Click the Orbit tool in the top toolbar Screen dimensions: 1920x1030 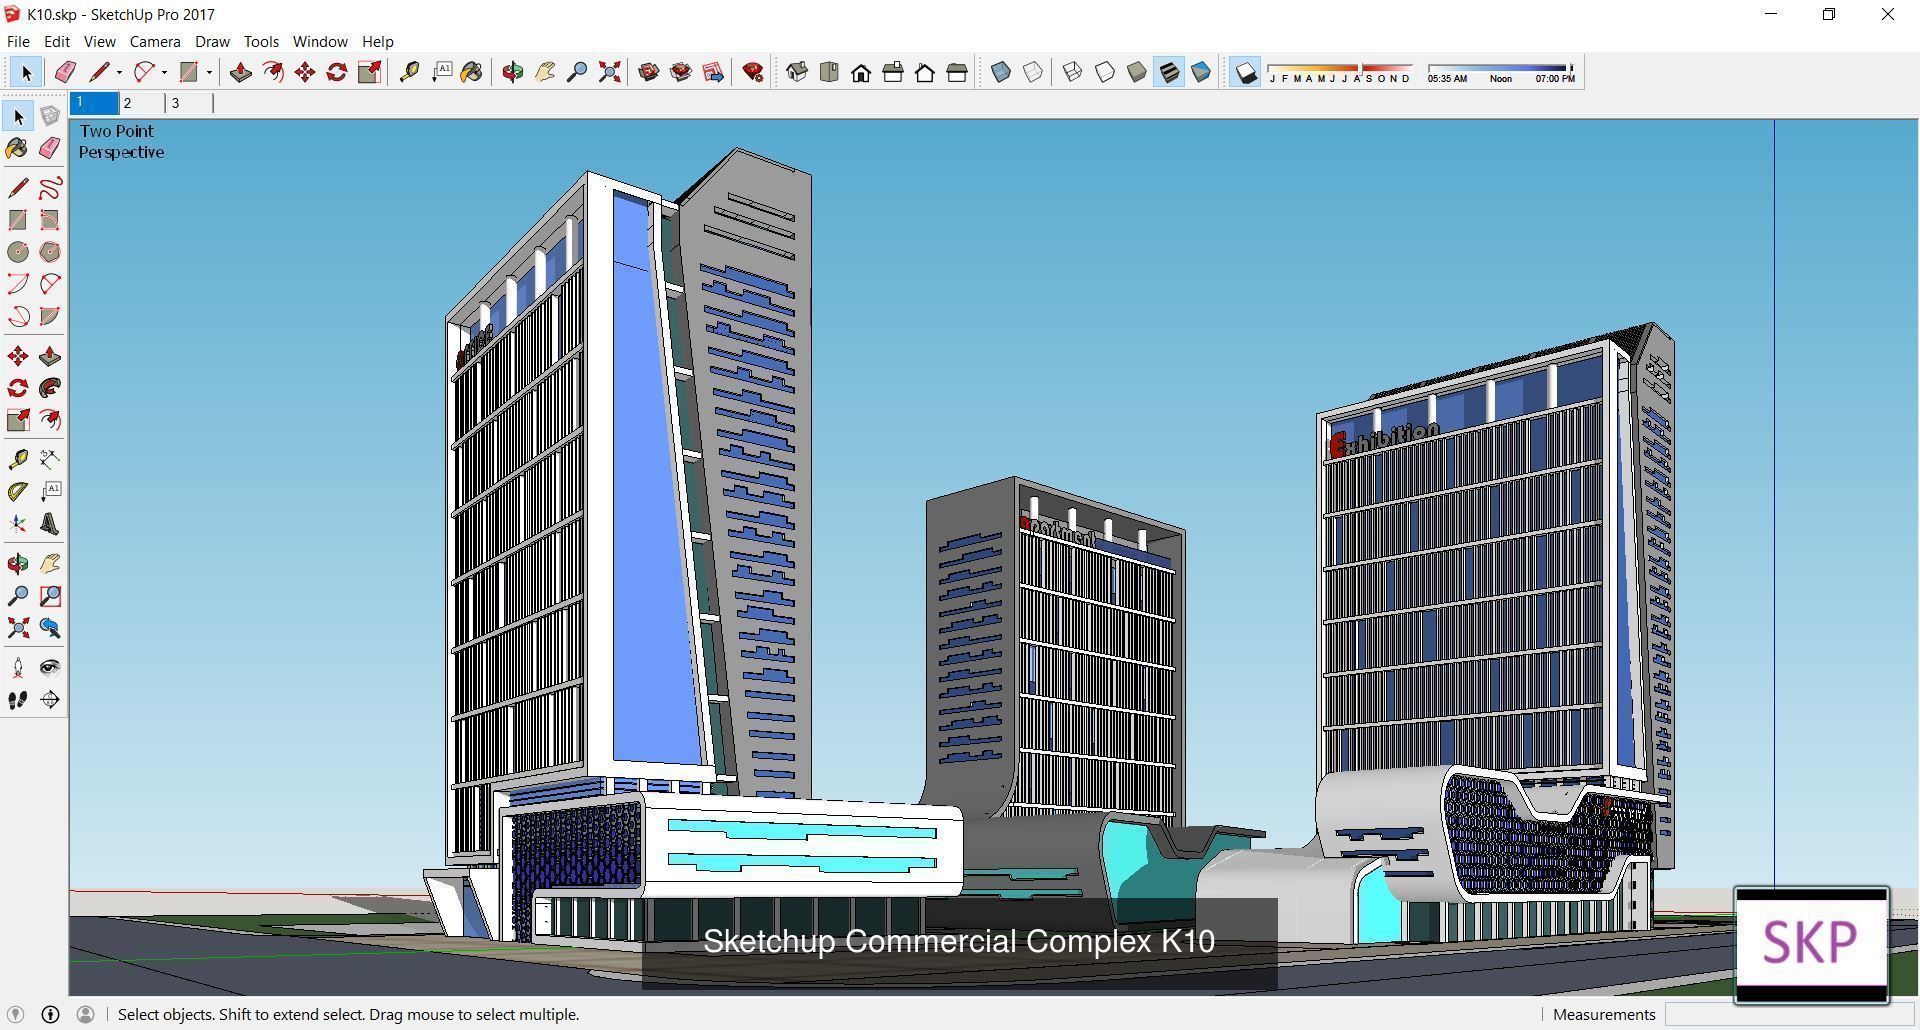[513, 72]
